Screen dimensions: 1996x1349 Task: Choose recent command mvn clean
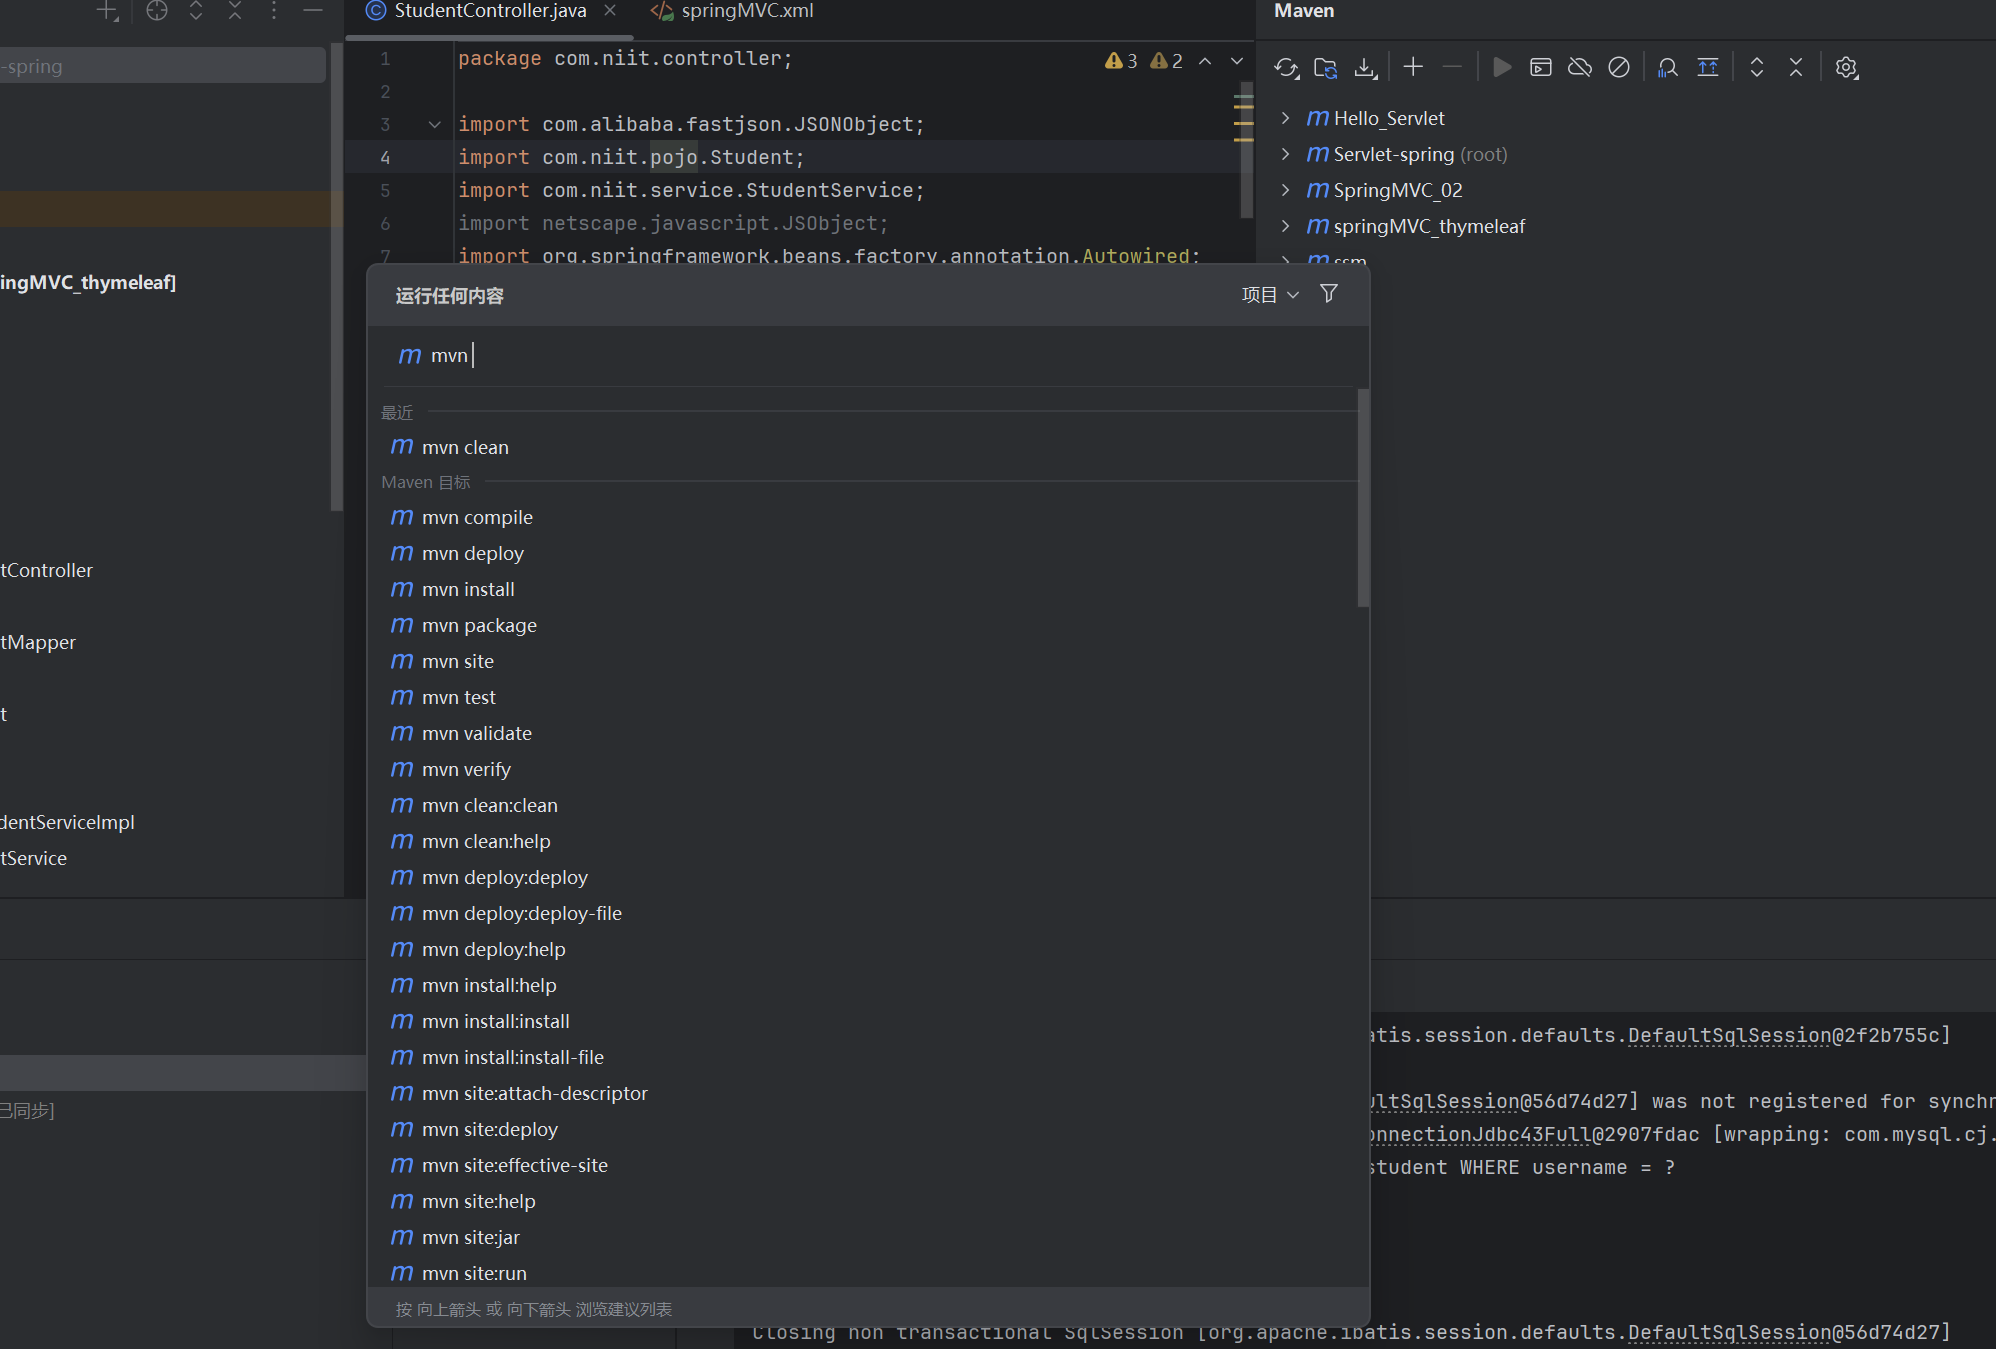[x=465, y=447]
